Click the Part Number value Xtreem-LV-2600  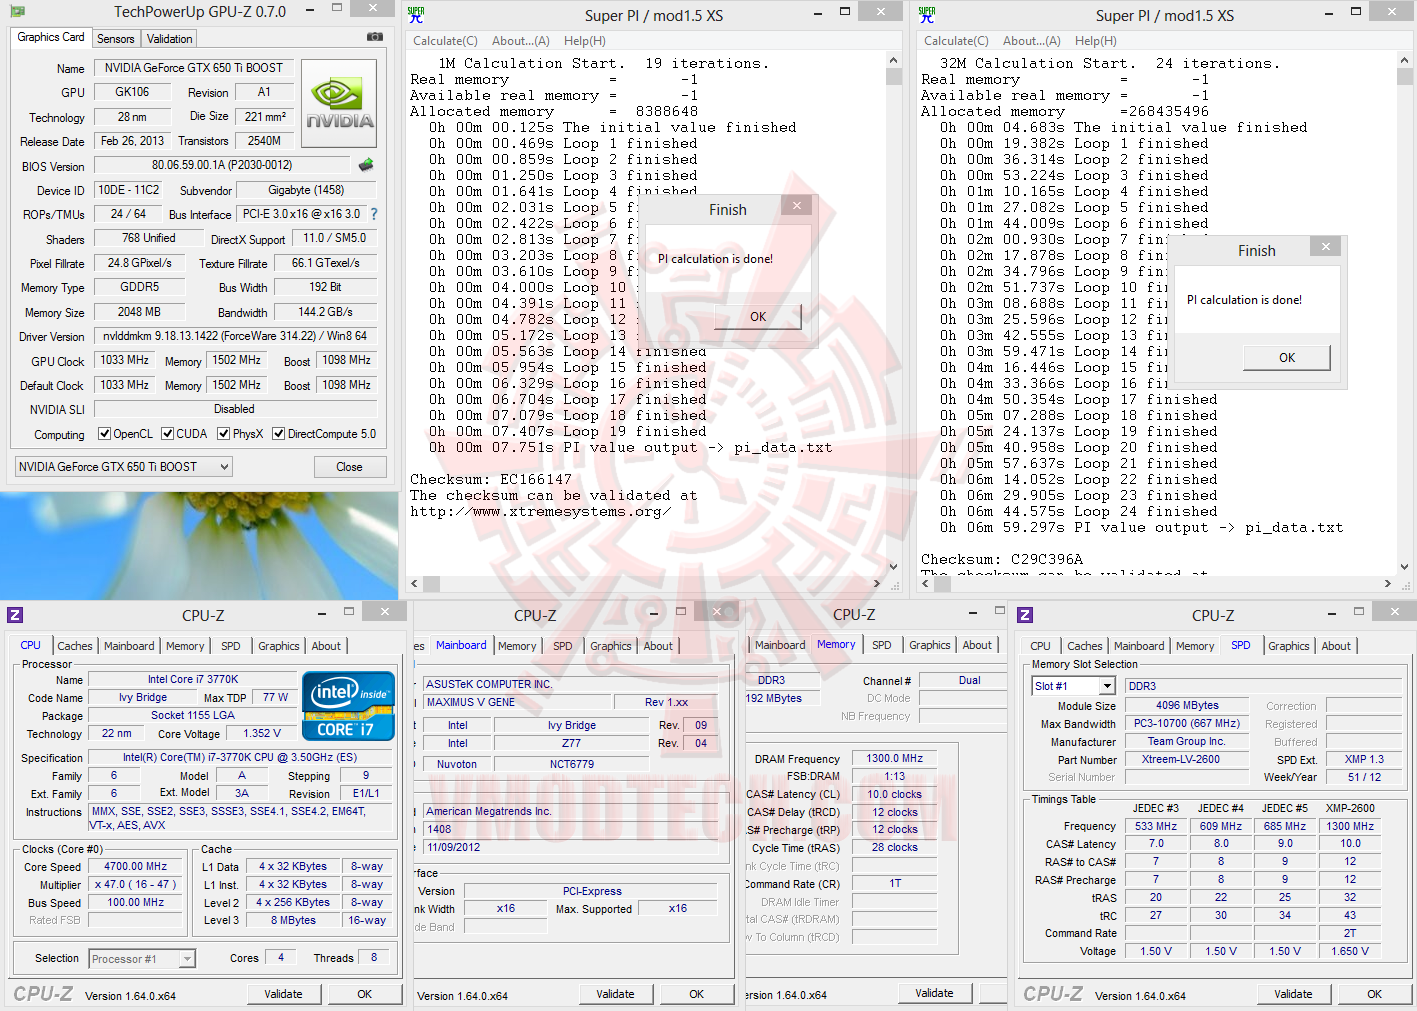[1187, 759]
